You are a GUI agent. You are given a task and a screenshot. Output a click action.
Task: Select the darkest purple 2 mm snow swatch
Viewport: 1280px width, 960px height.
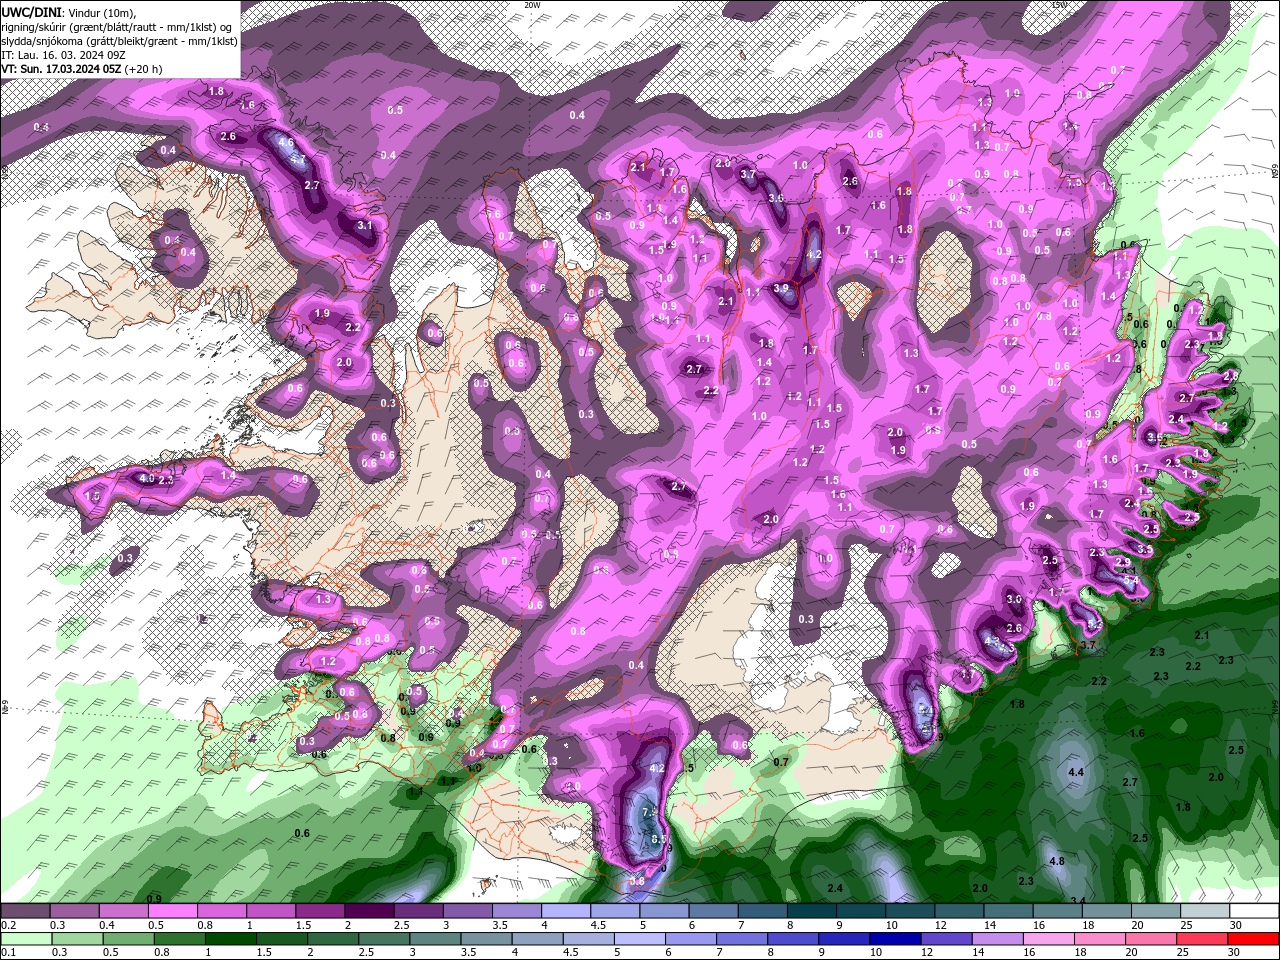pyautogui.click(x=369, y=910)
